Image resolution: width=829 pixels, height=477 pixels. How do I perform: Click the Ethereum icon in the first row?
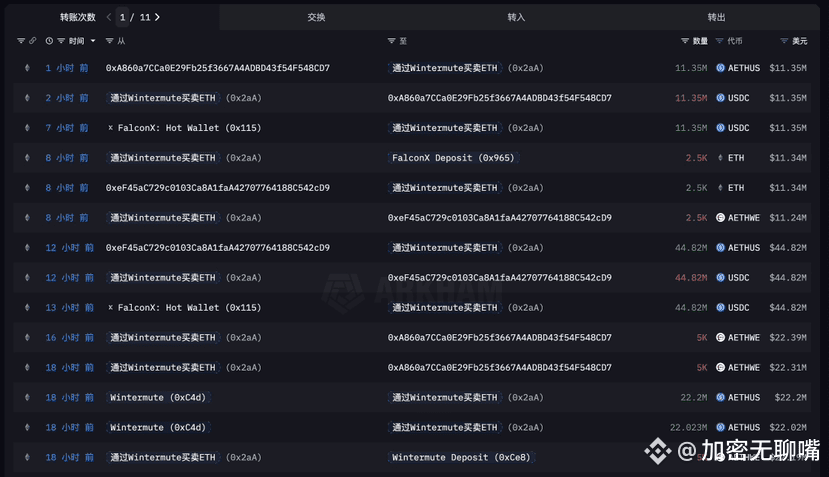coord(27,68)
